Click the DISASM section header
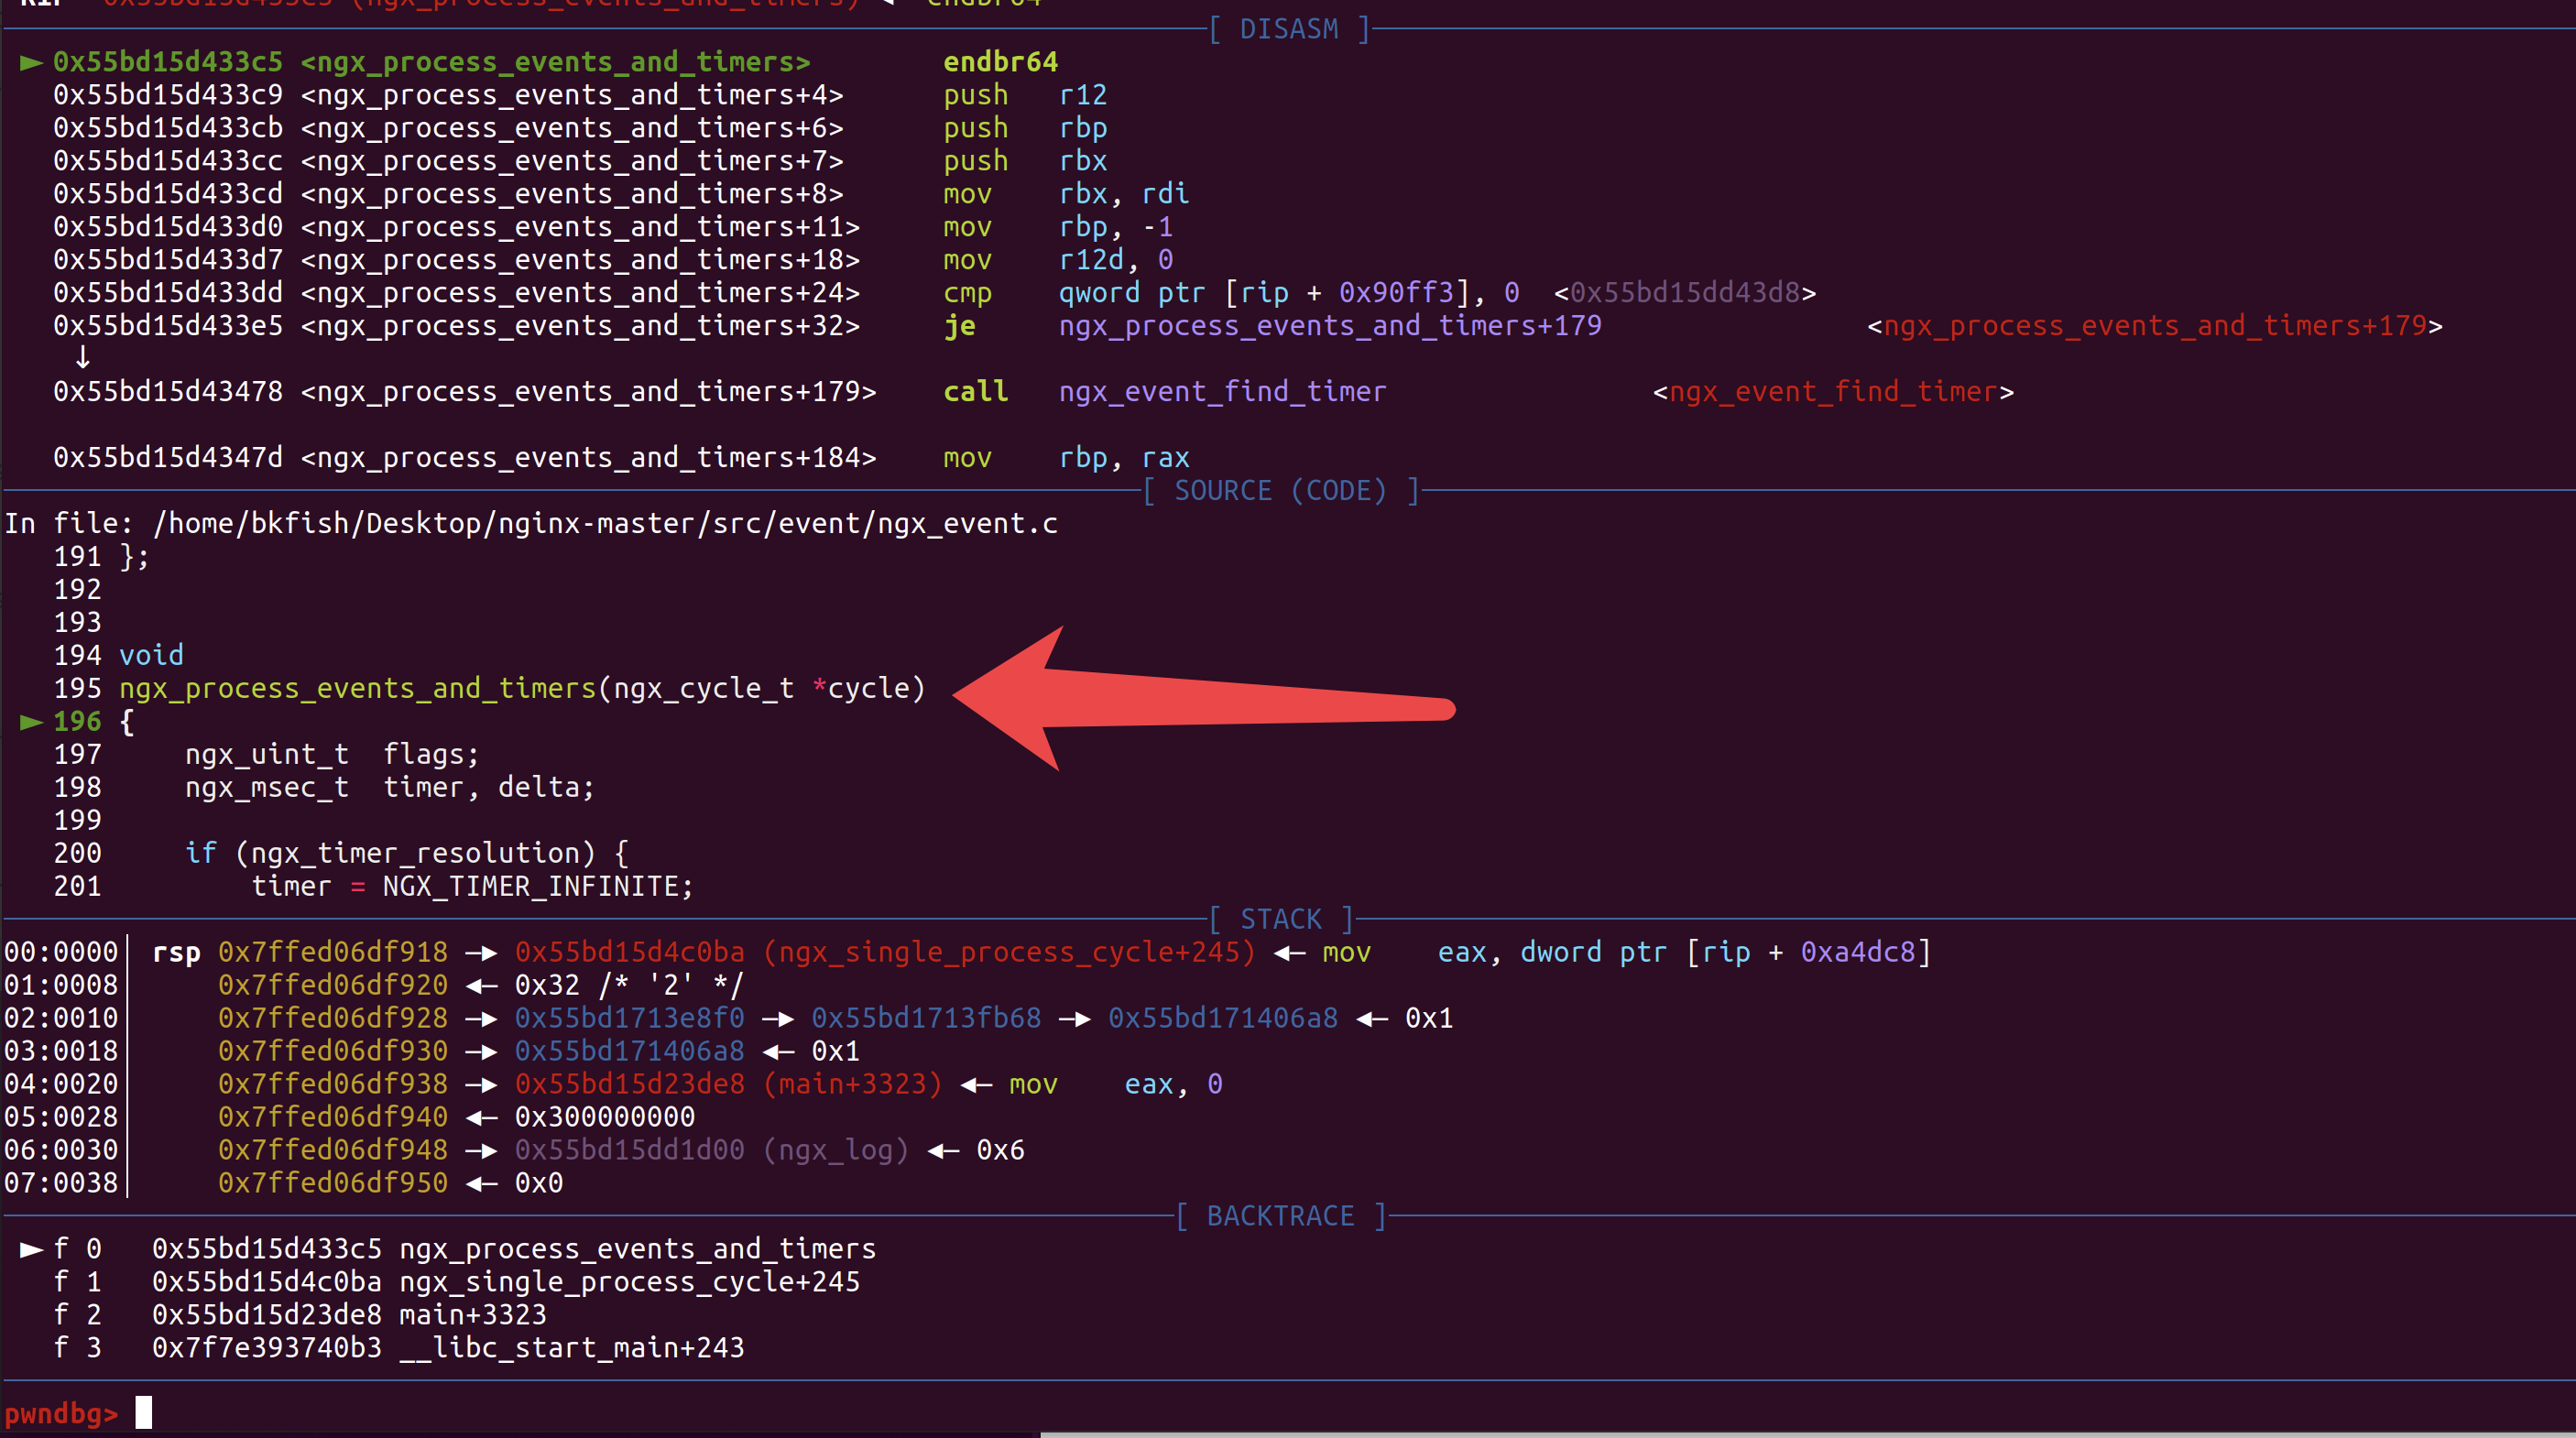 click(1288, 29)
